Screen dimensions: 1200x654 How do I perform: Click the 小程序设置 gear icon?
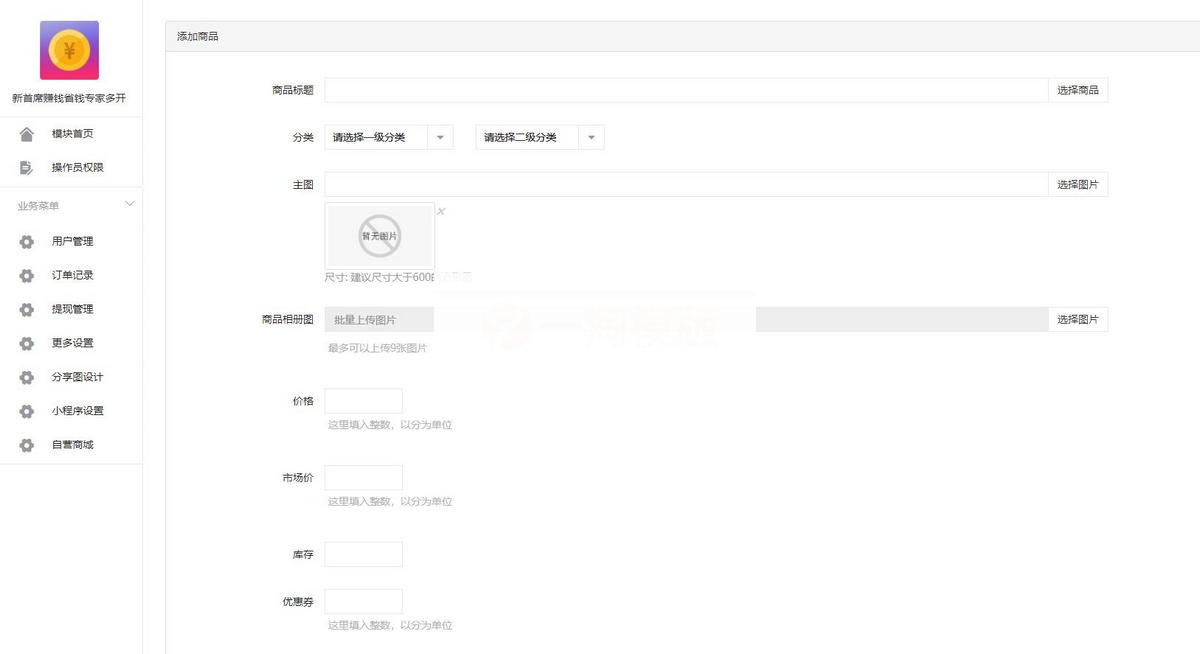click(25, 411)
